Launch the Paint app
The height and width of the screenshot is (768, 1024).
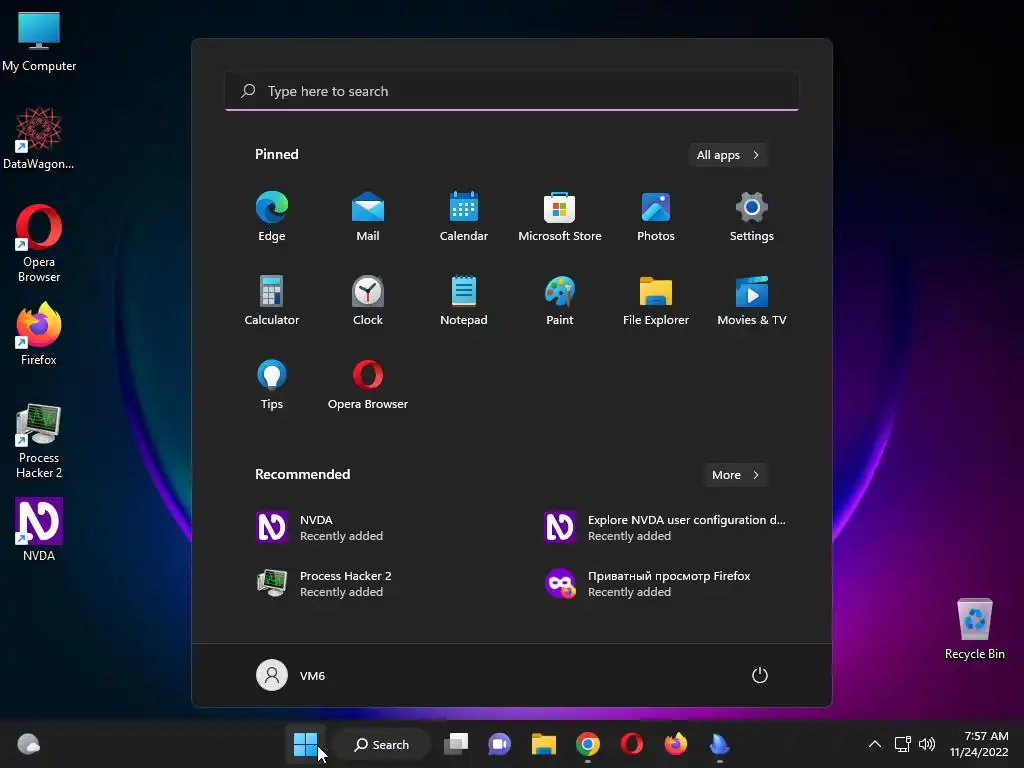click(x=560, y=300)
